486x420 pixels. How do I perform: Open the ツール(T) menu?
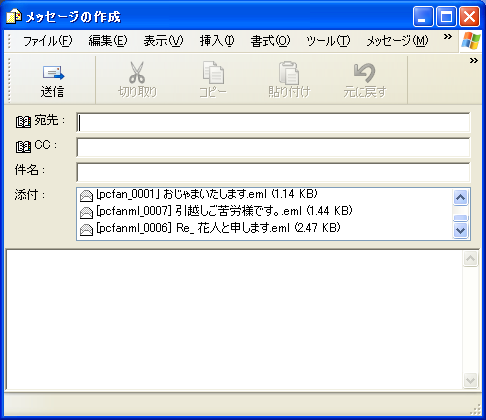click(x=328, y=41)
